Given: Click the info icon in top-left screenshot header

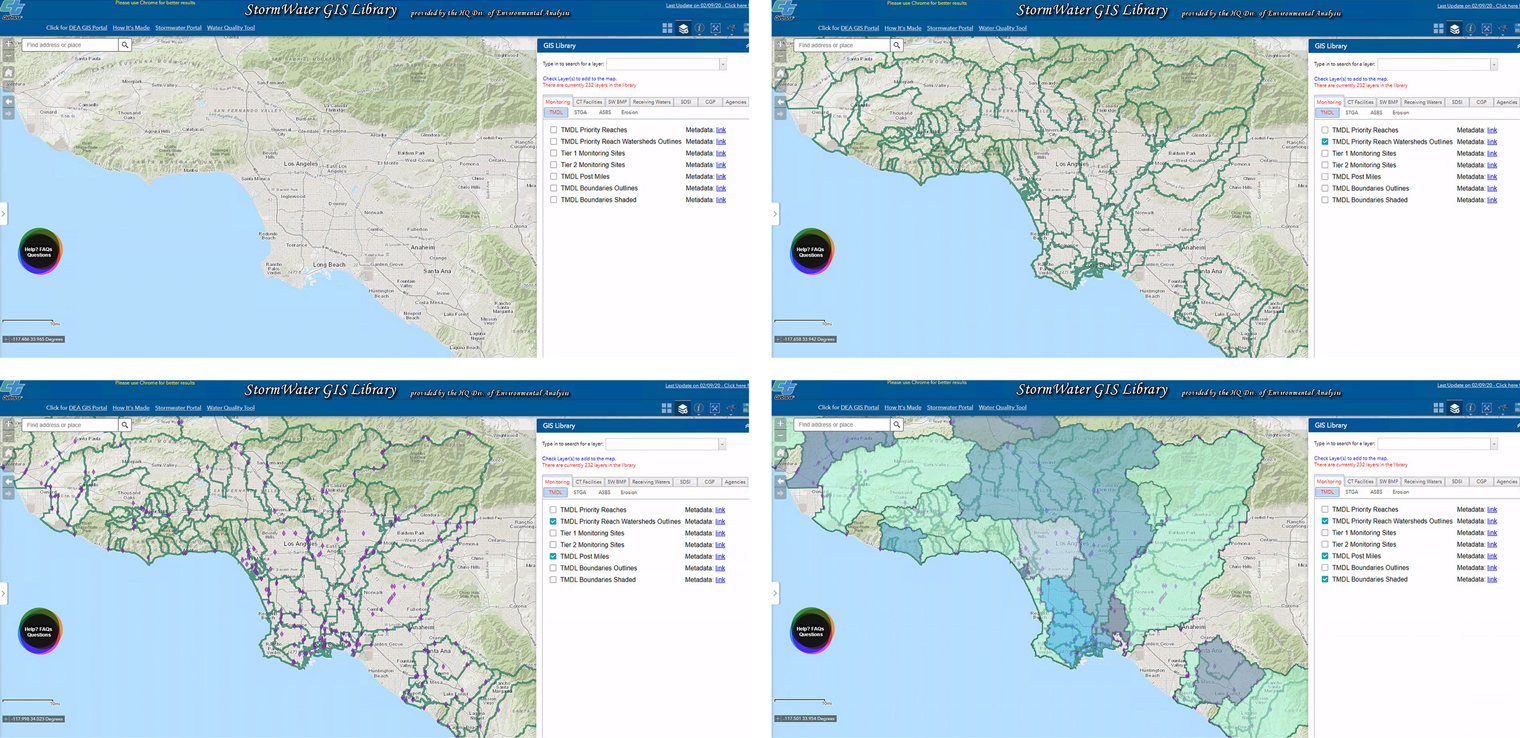Looking at the screenshot, I should (x=699, y=29).
